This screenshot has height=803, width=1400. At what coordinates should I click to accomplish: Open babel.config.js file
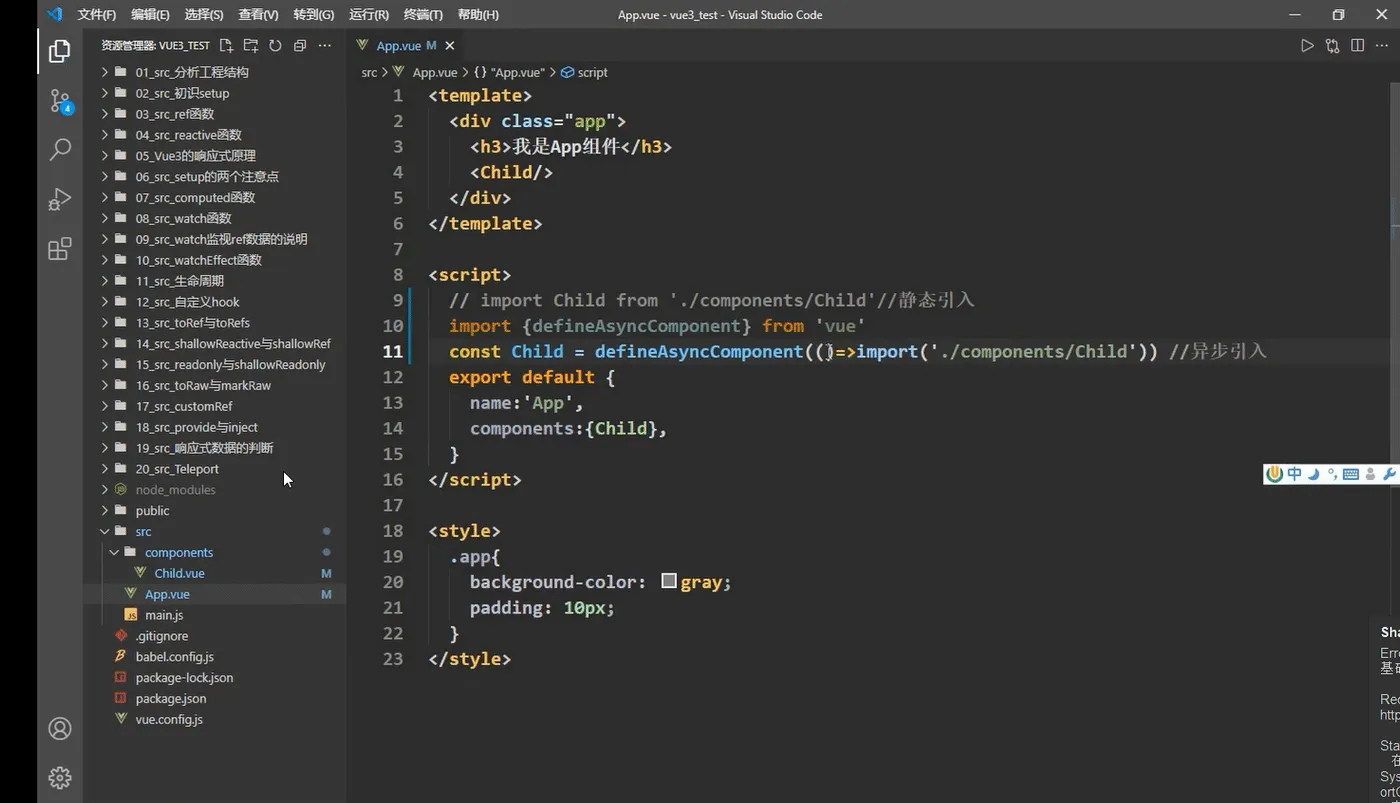[x=214, y=657]
